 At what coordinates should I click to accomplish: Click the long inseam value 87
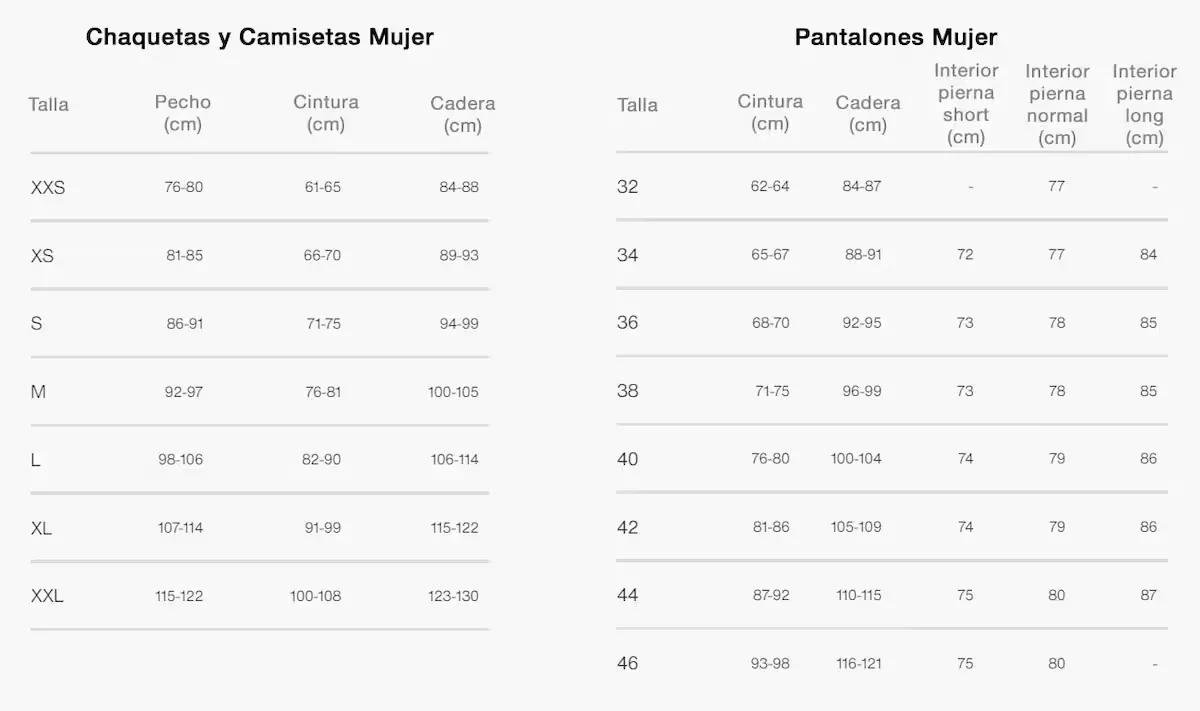[1148, 595]
